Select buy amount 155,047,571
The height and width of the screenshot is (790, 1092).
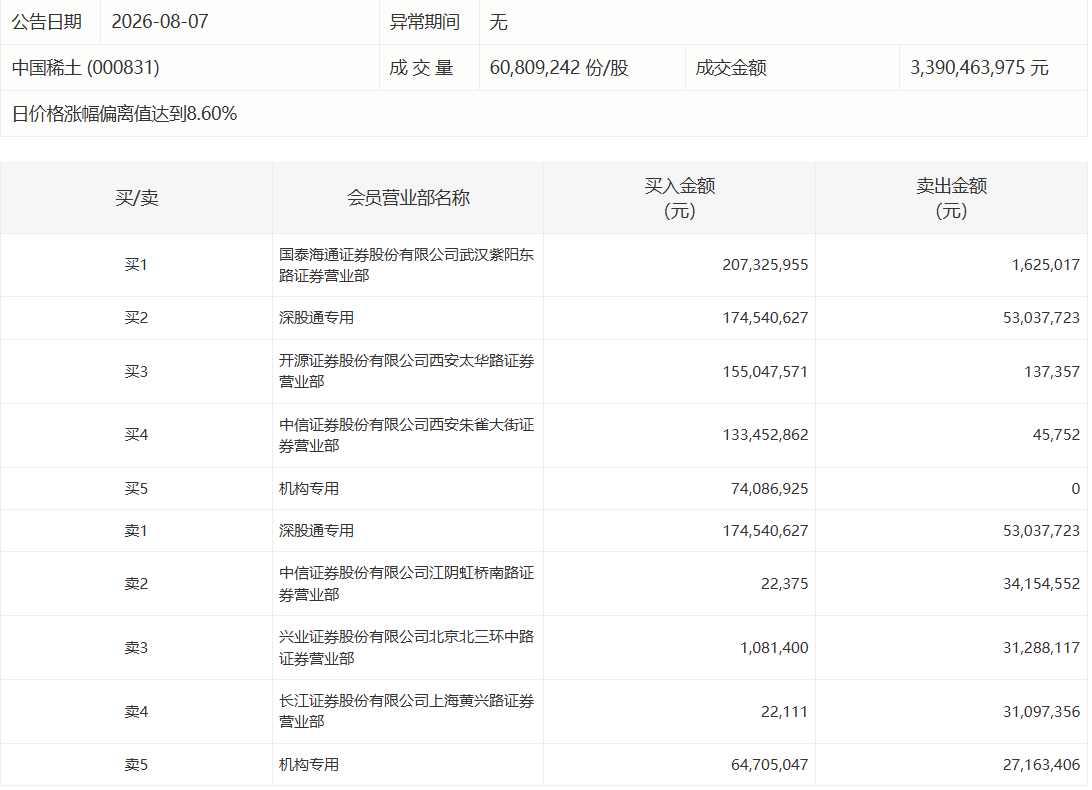tap(765, 371)
